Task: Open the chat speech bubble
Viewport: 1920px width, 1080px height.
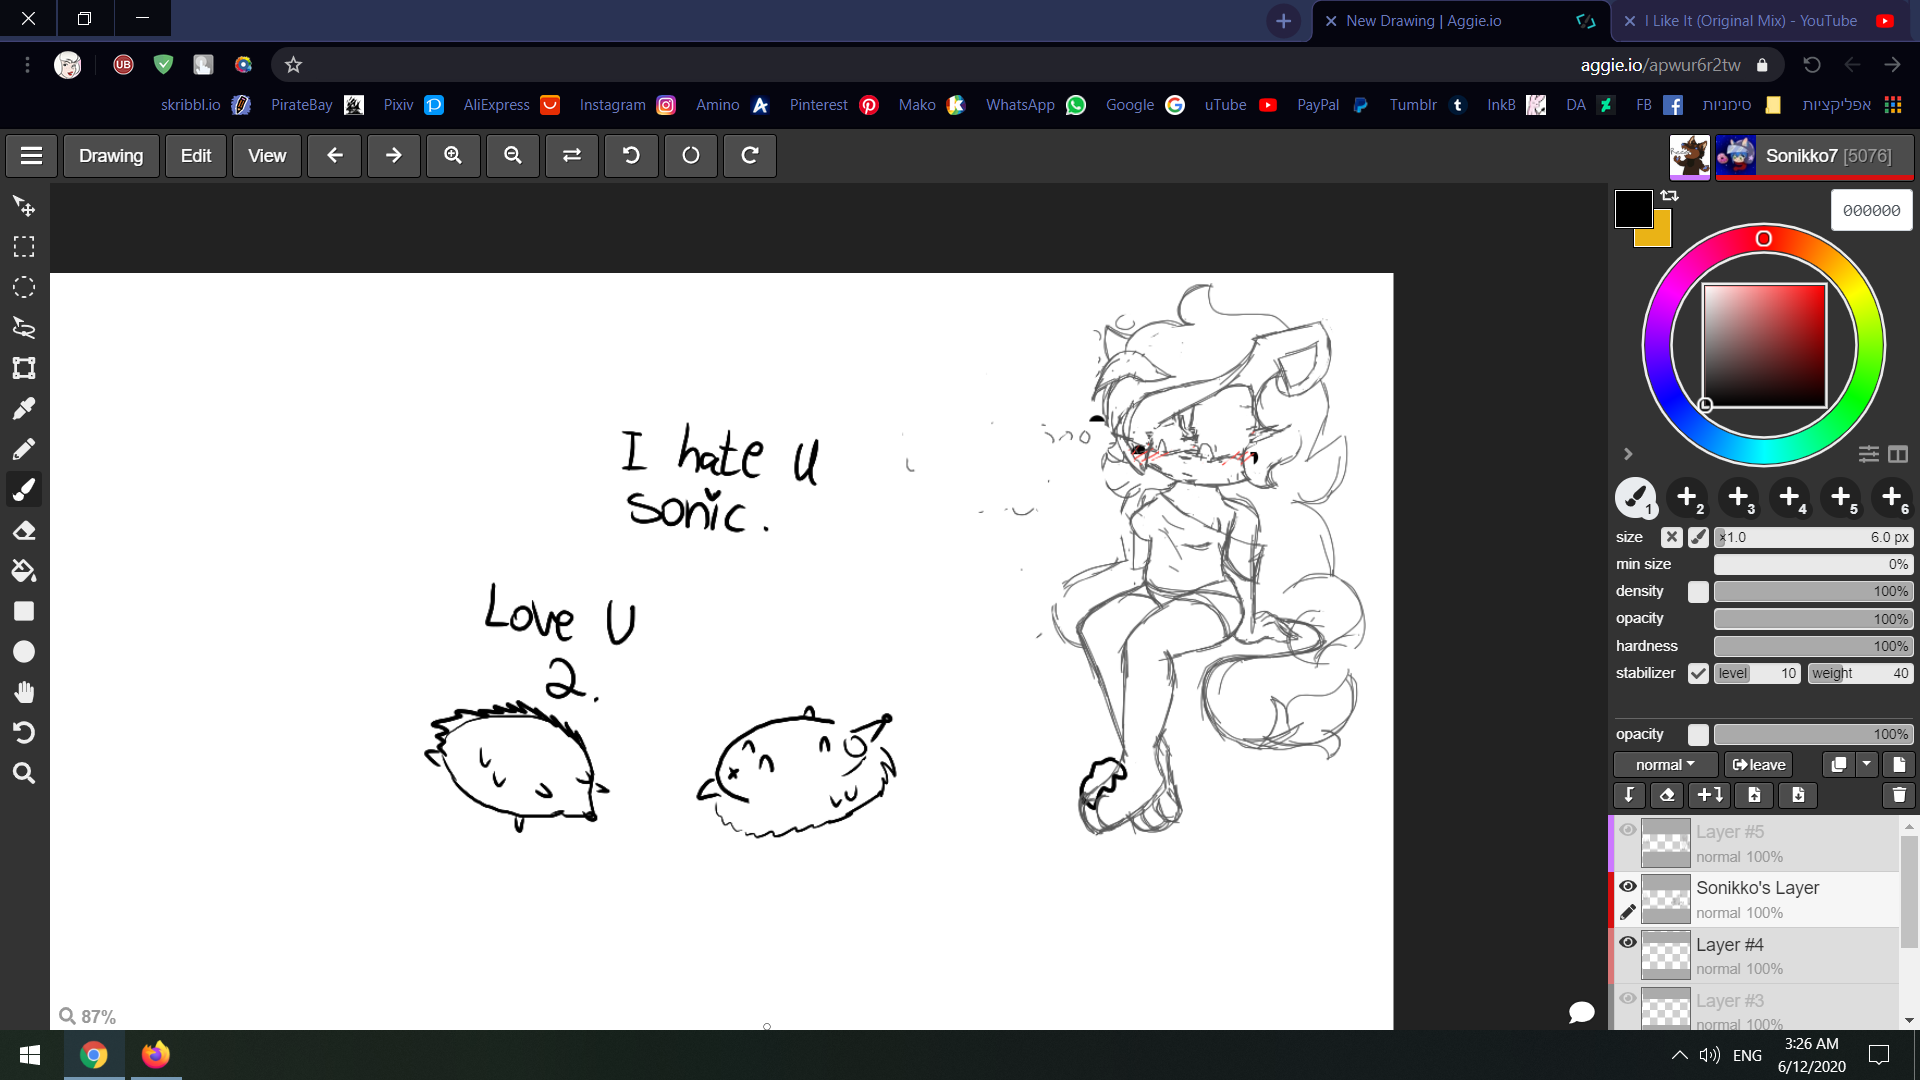Action: pyautogui.click(x=1581, y=1012)
